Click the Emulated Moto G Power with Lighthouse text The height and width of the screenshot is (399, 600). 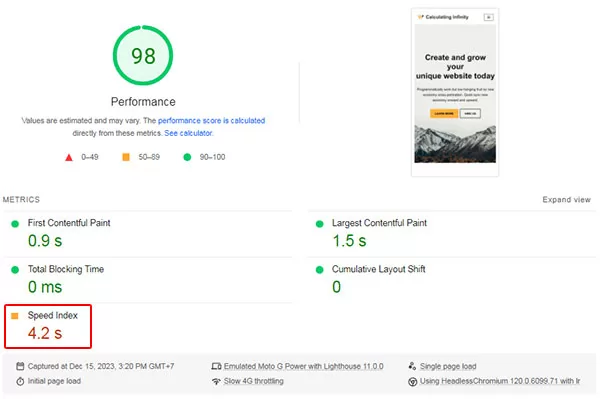point(303,366)
